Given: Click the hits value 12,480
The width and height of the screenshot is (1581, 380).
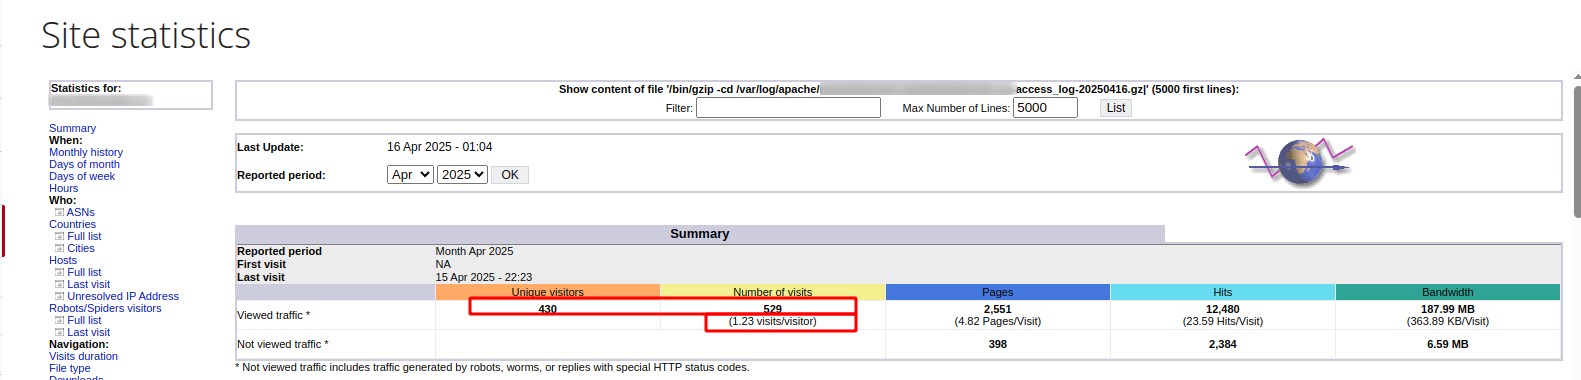Looking at the screenshot, I should (x=1223, y=309).
